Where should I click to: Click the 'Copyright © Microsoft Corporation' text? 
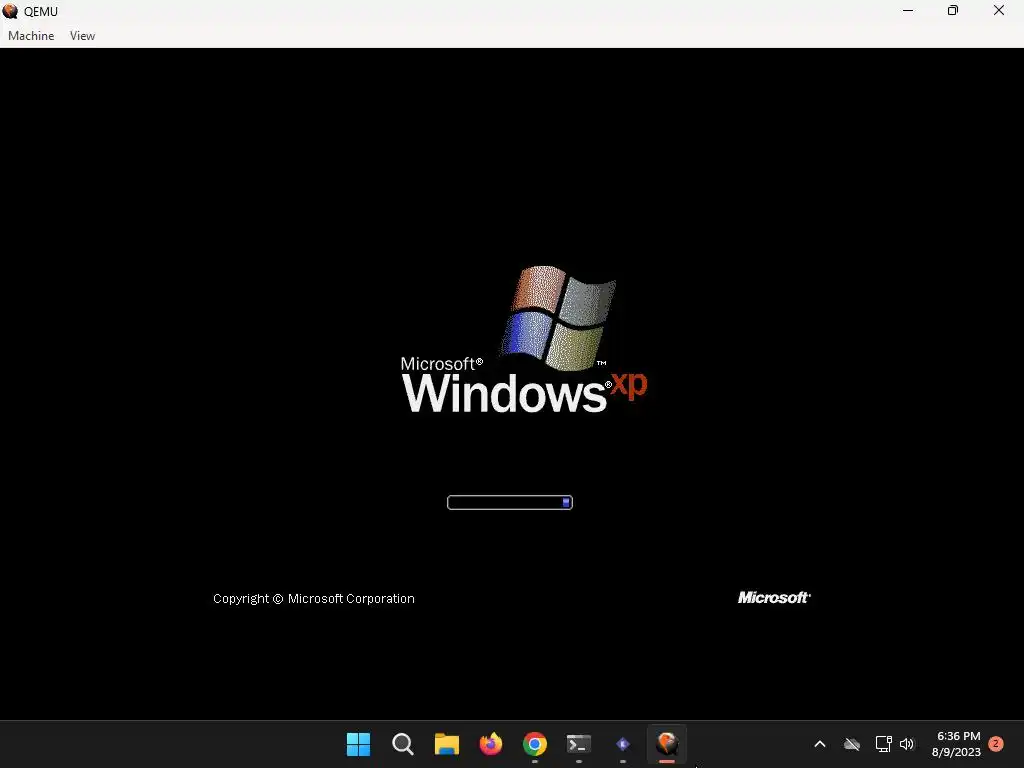(313, 599)
